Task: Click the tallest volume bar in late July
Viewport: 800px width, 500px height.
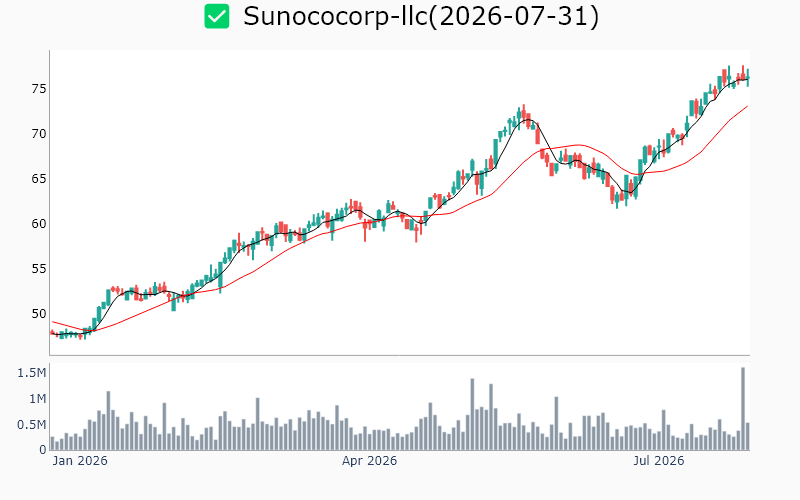Action: 743,409
